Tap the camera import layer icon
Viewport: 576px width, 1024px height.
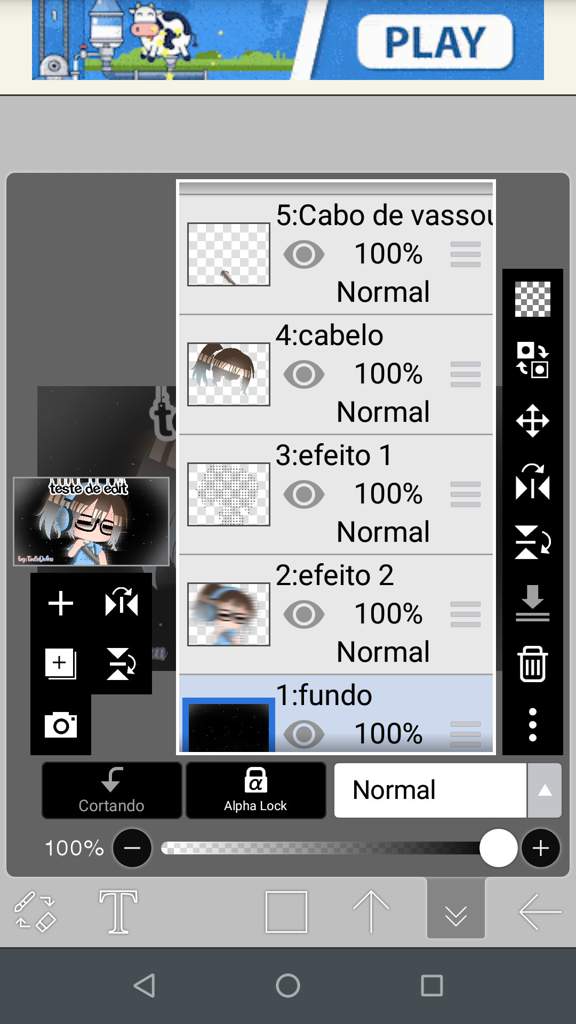[61, 725]
